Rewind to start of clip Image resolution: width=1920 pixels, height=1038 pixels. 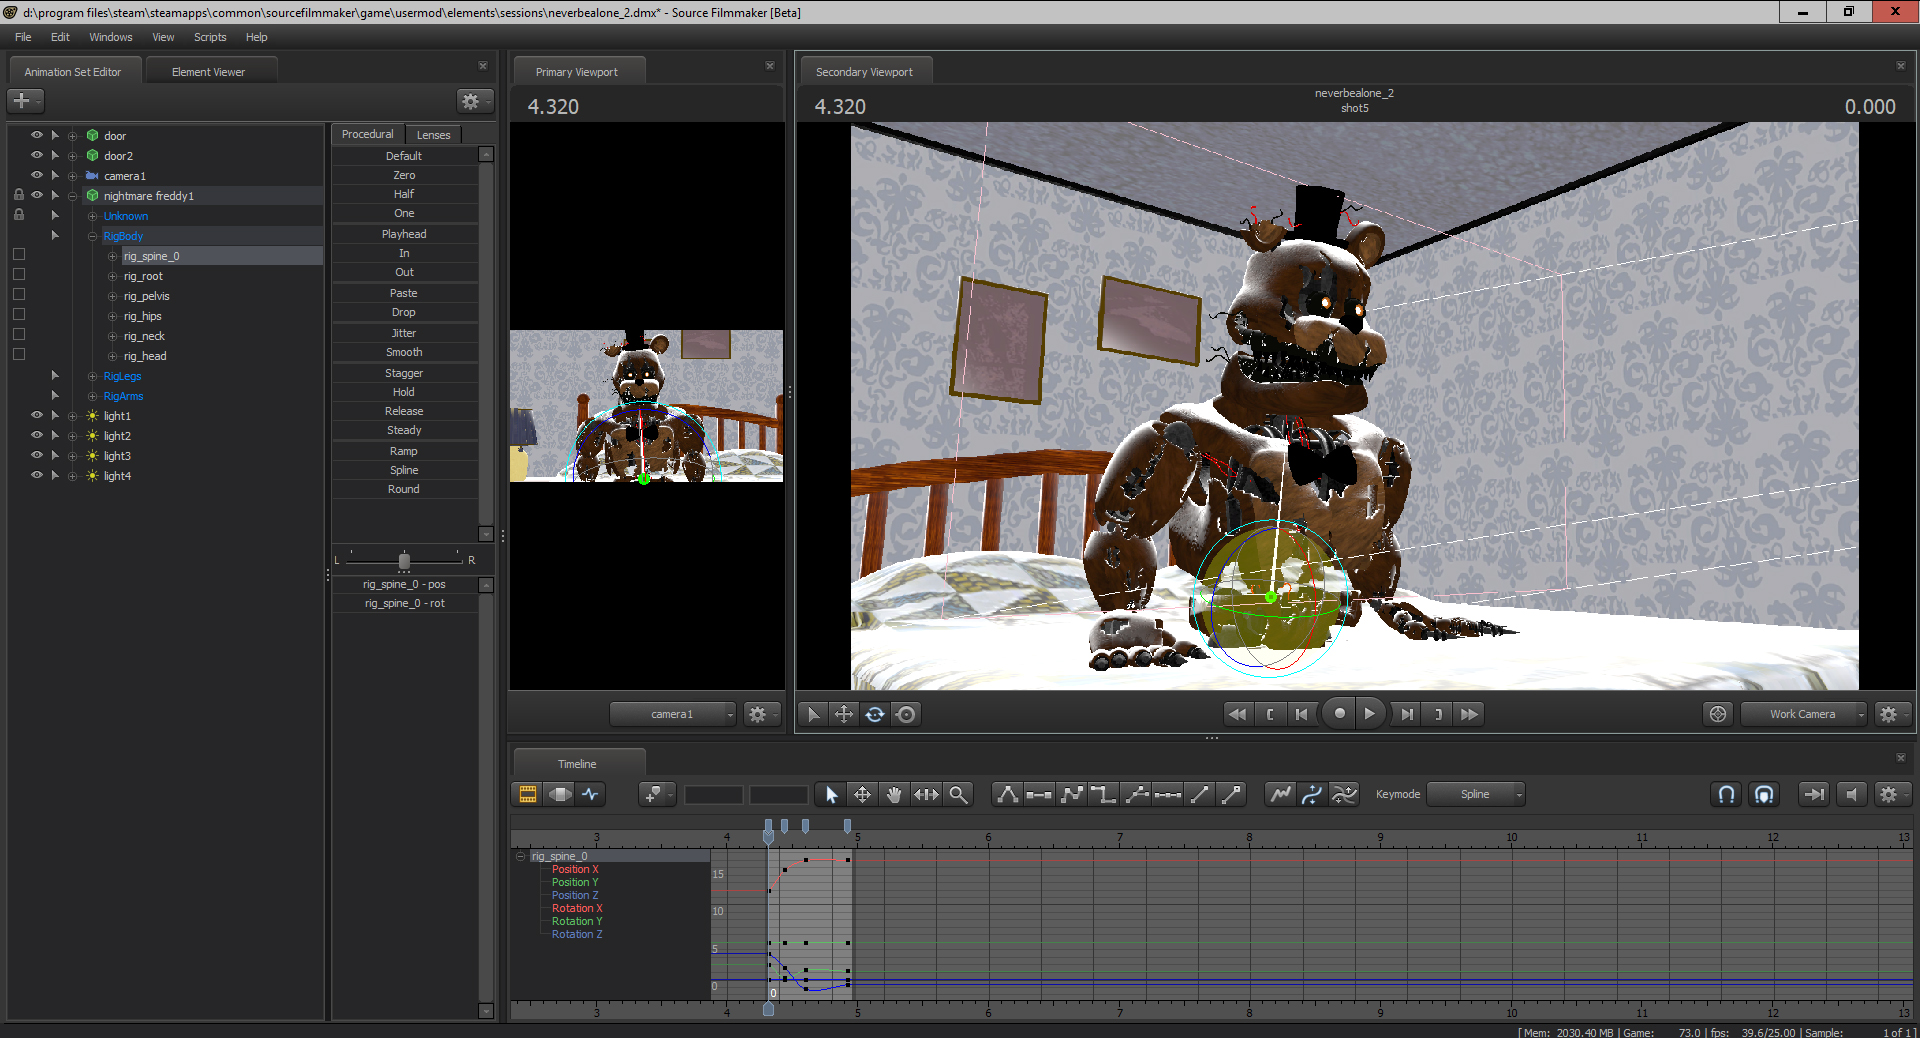(x=1238, y=714)
